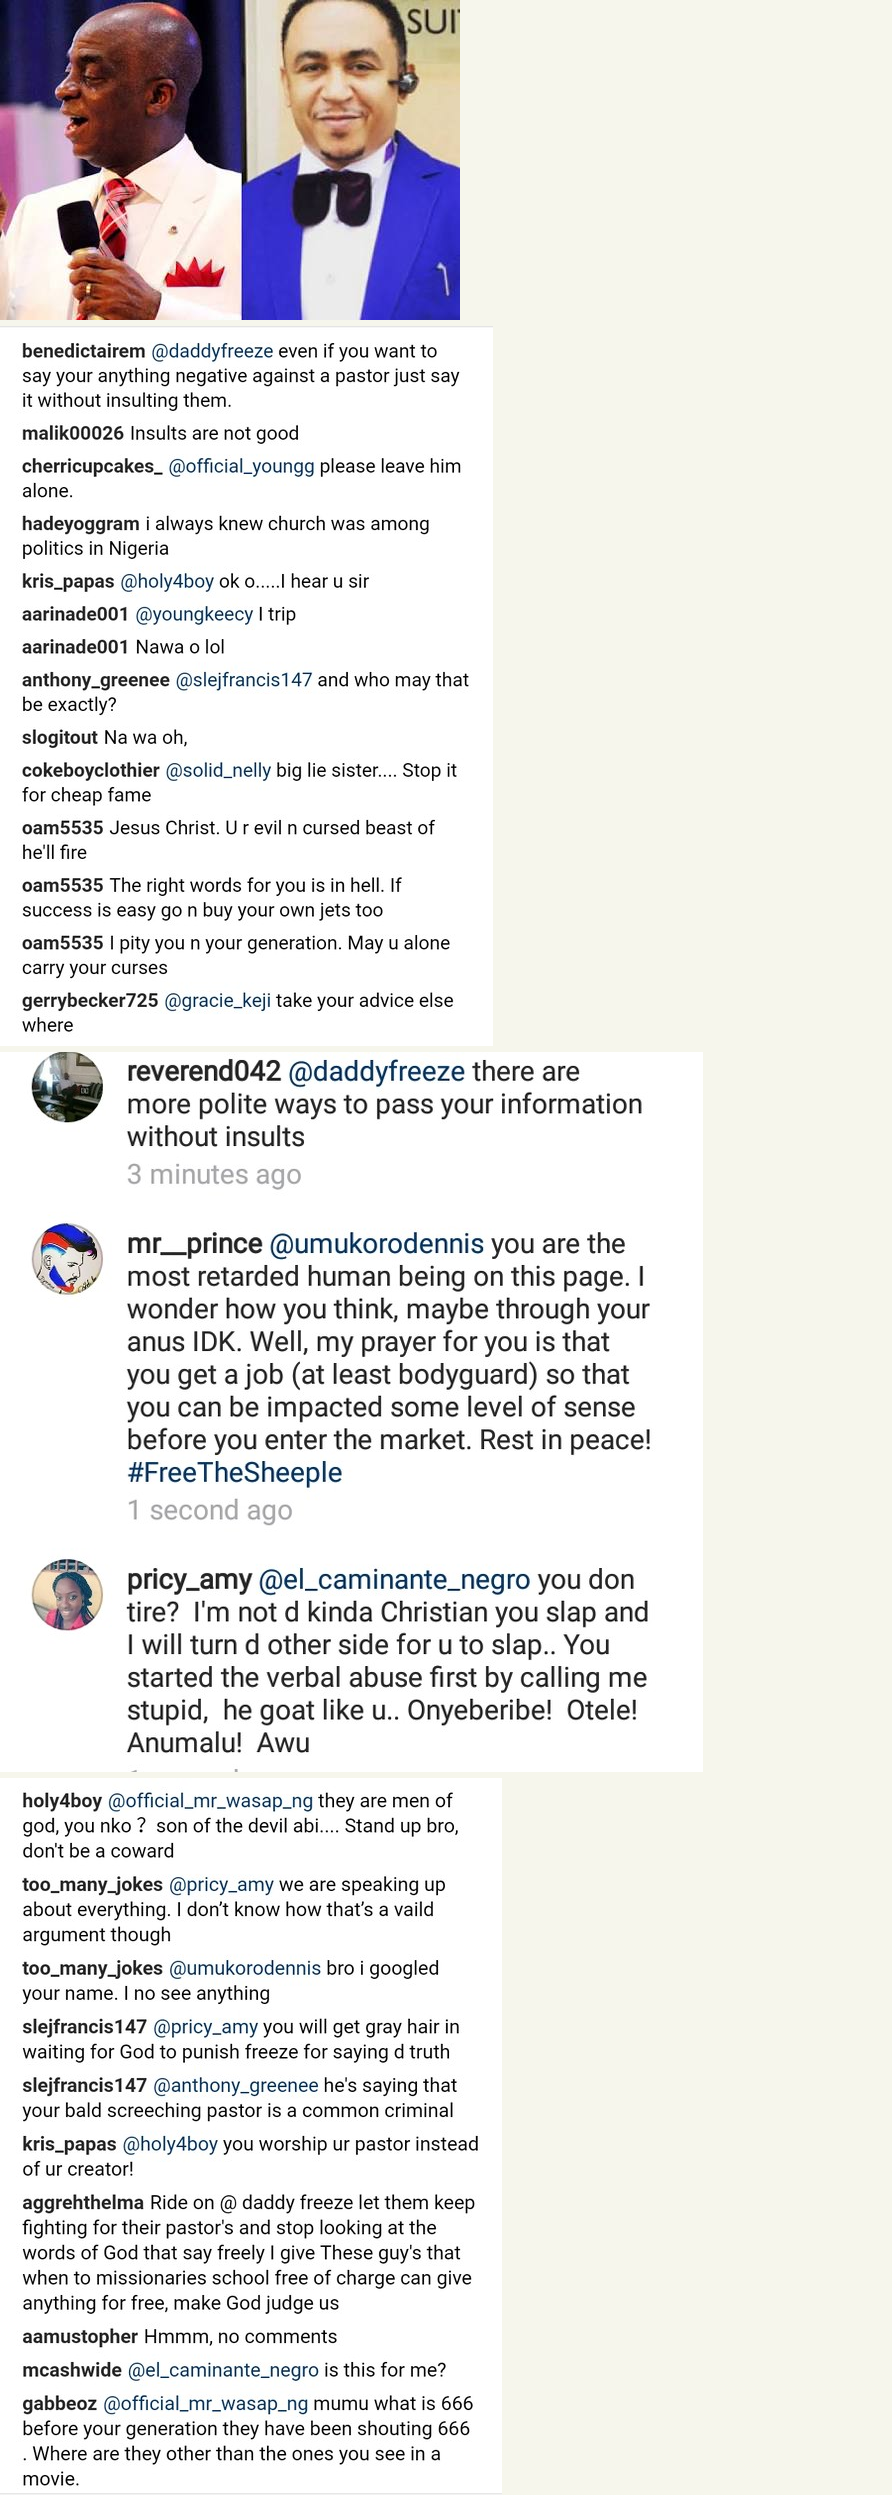Open @daddyfreeze mention in benedictairem's comment
The height and width of the screenshot is (2495, 892).
click(211, 351)
